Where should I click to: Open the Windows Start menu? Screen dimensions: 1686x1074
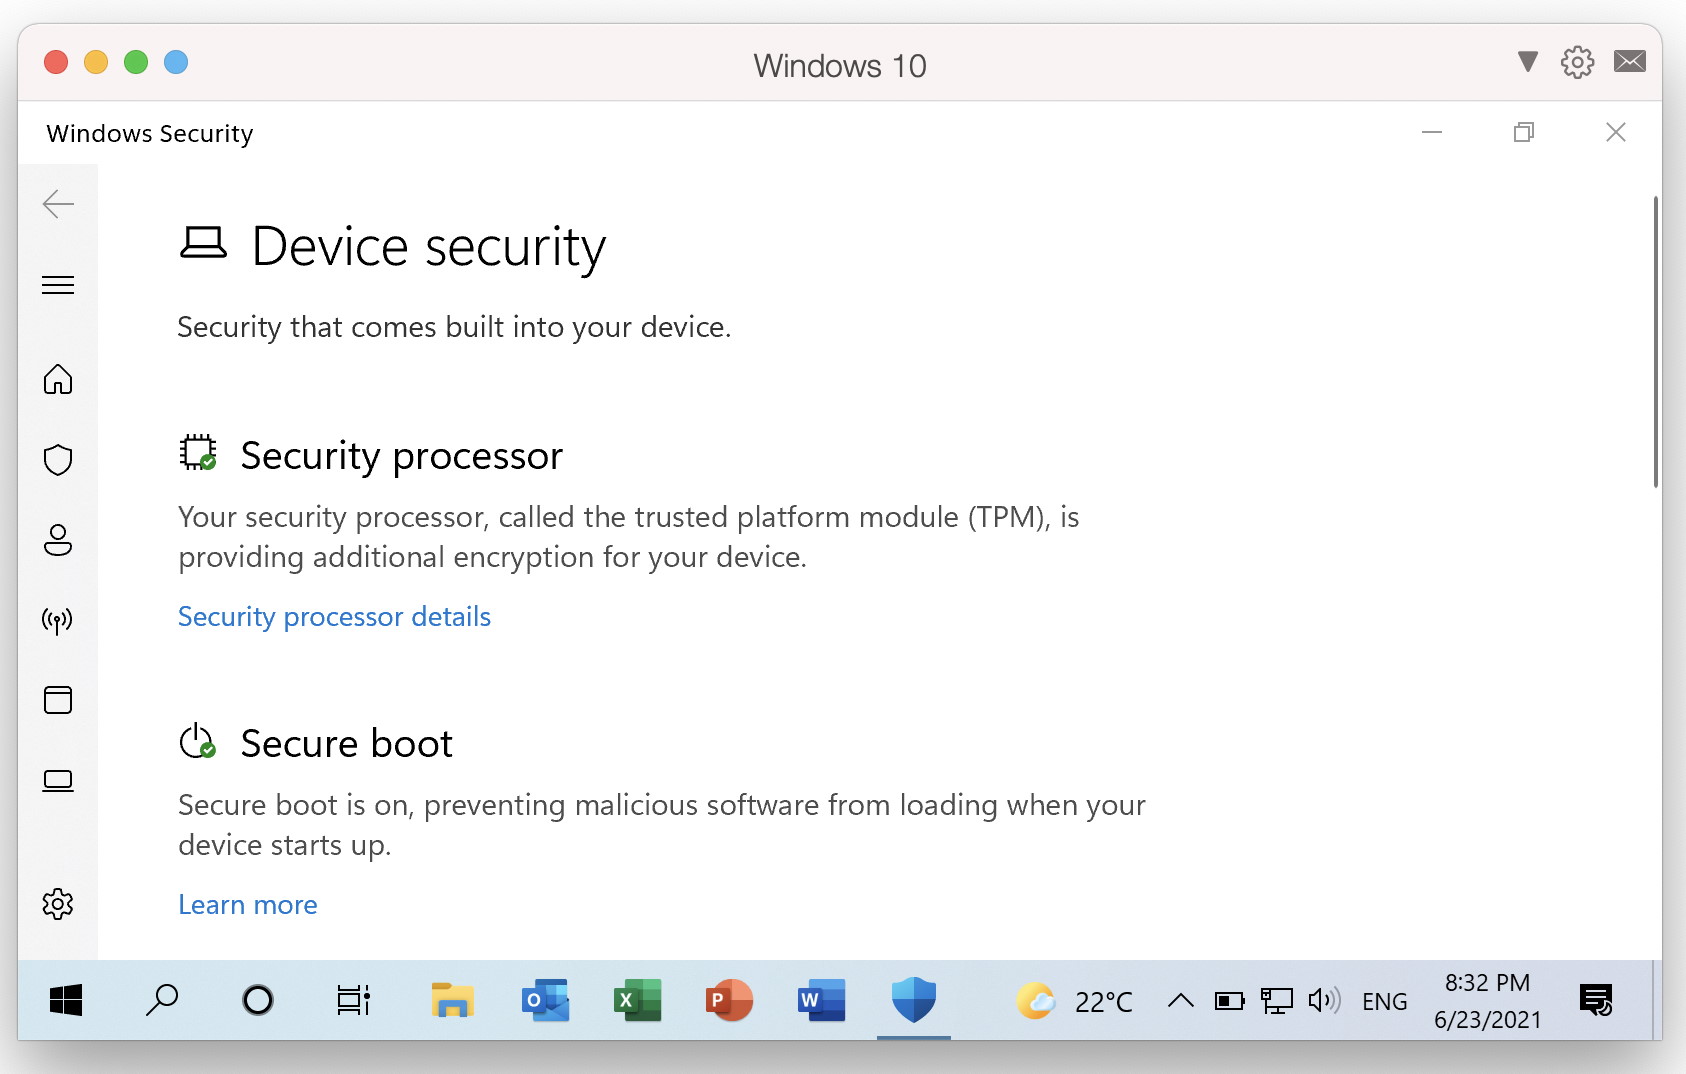(66, 1000)
